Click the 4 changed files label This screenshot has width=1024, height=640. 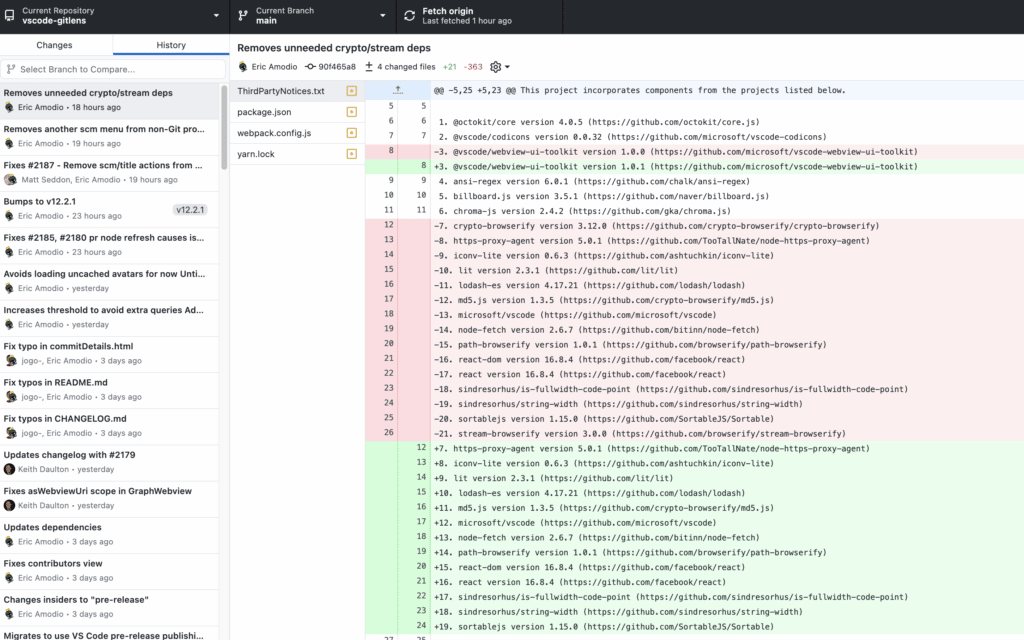pyautogui.click(x=406, y=67)
